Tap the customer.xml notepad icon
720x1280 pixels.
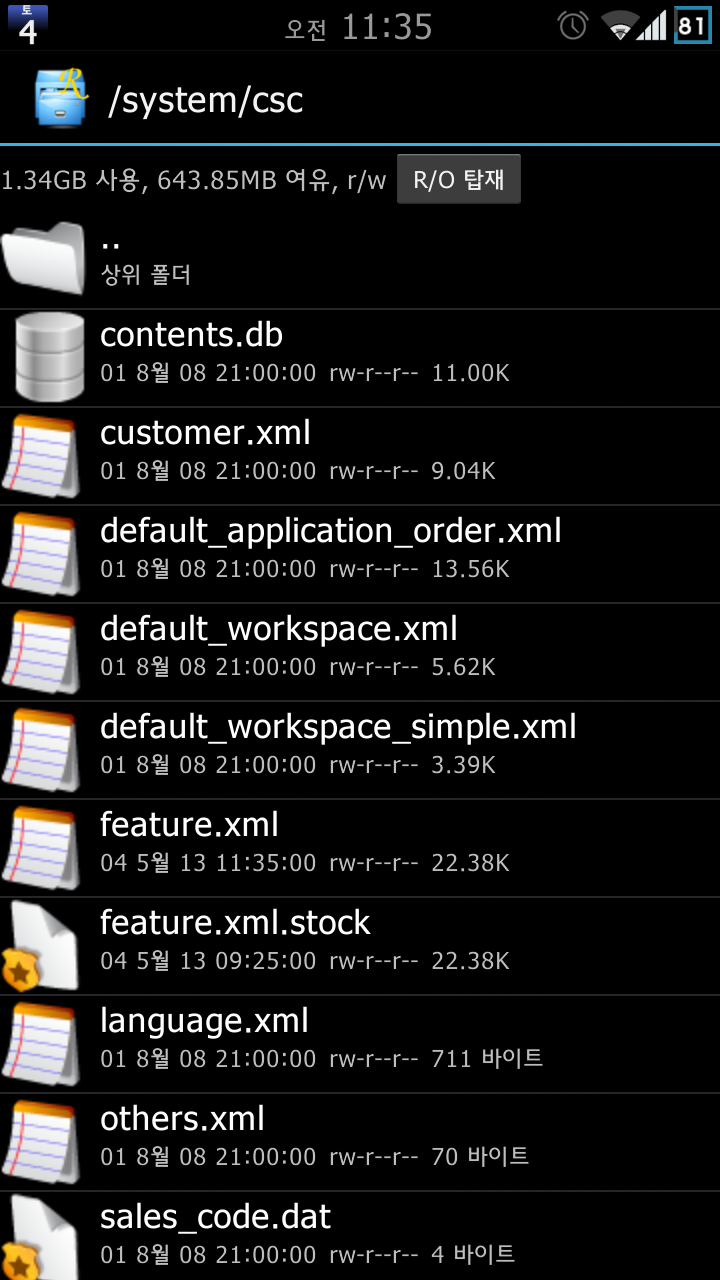click(42, 456)
